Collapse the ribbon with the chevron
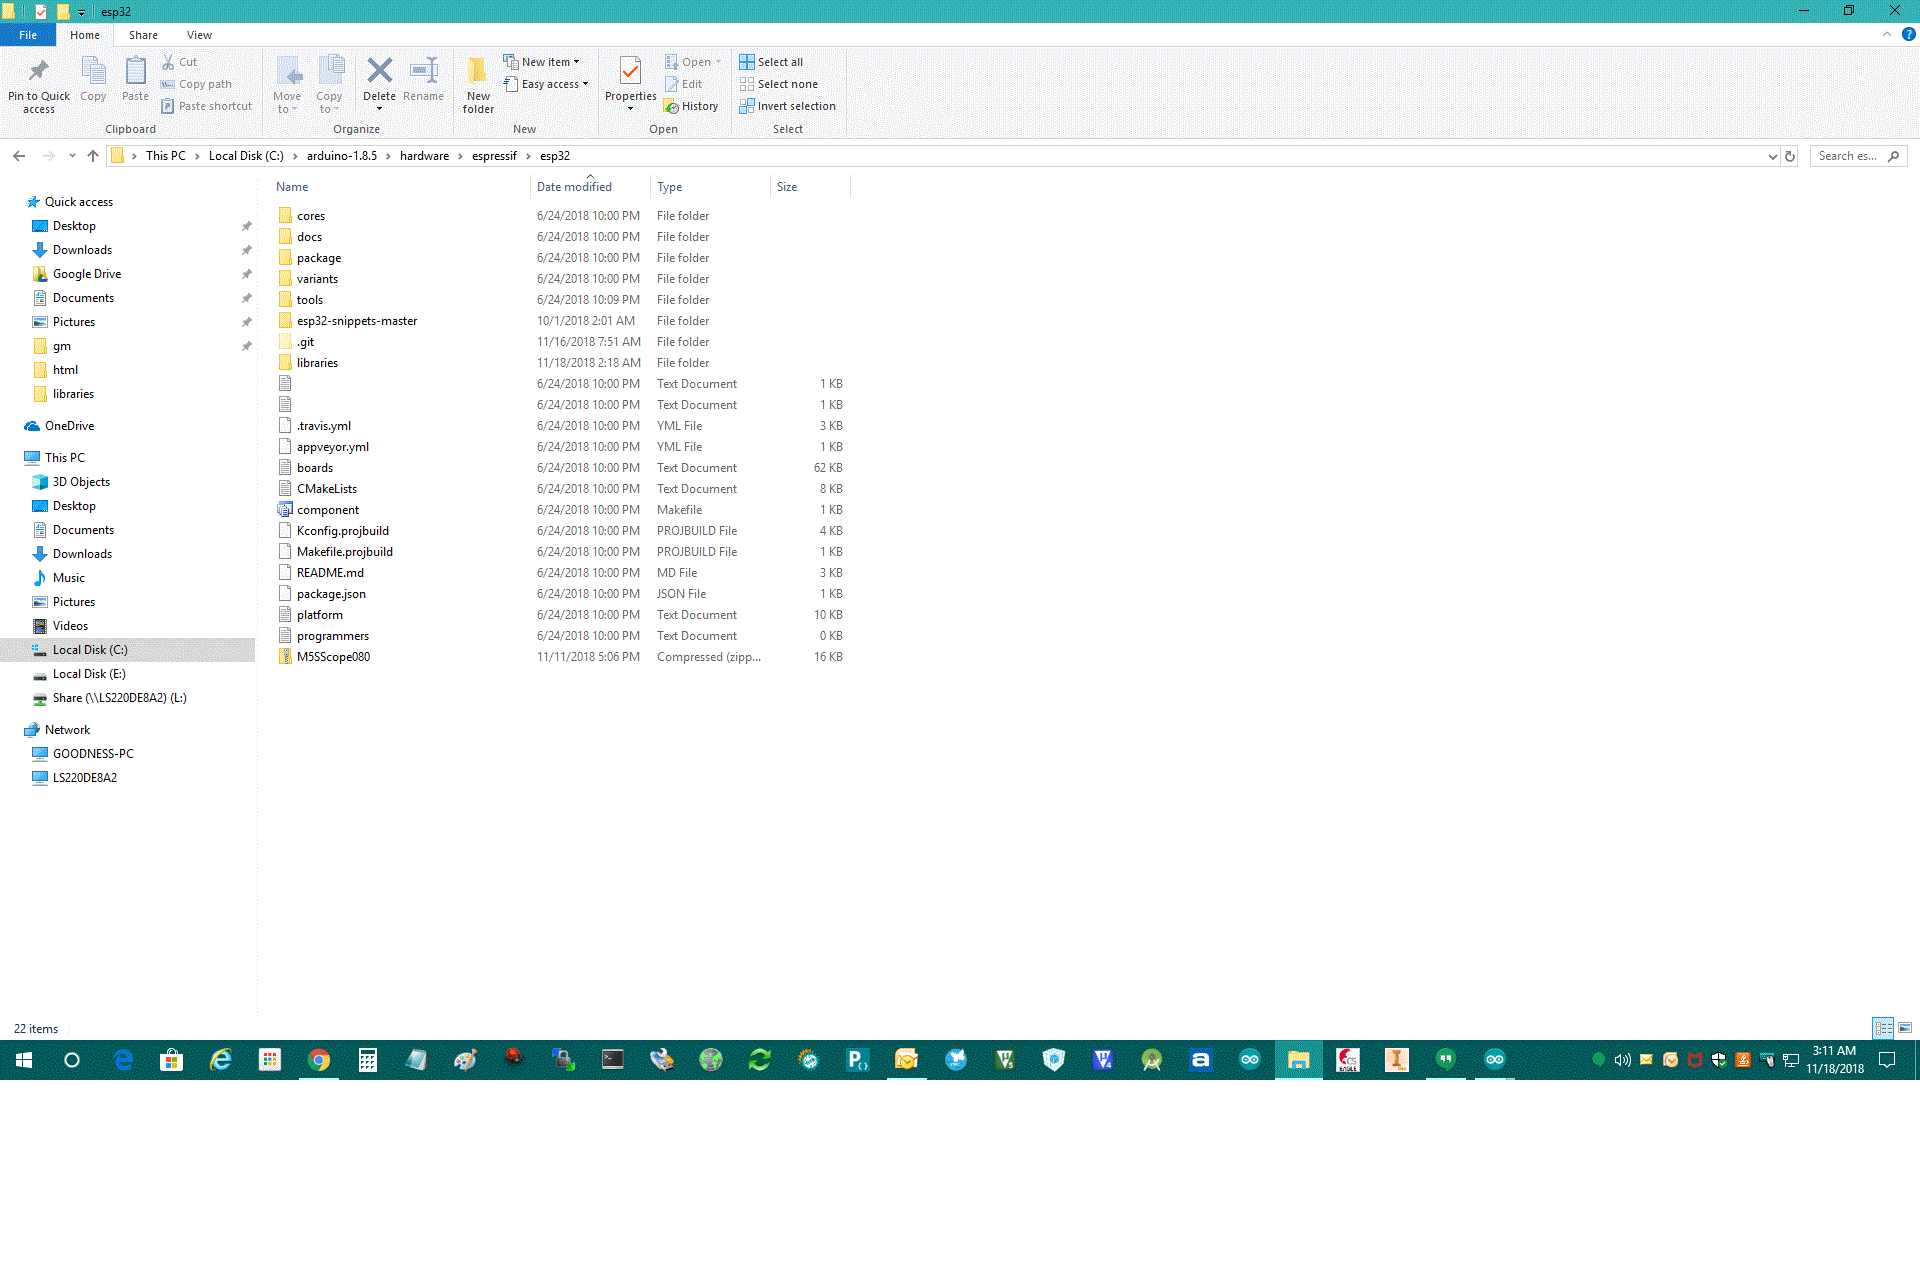Screen dimensions: 1920x1280 [1887, 34]
